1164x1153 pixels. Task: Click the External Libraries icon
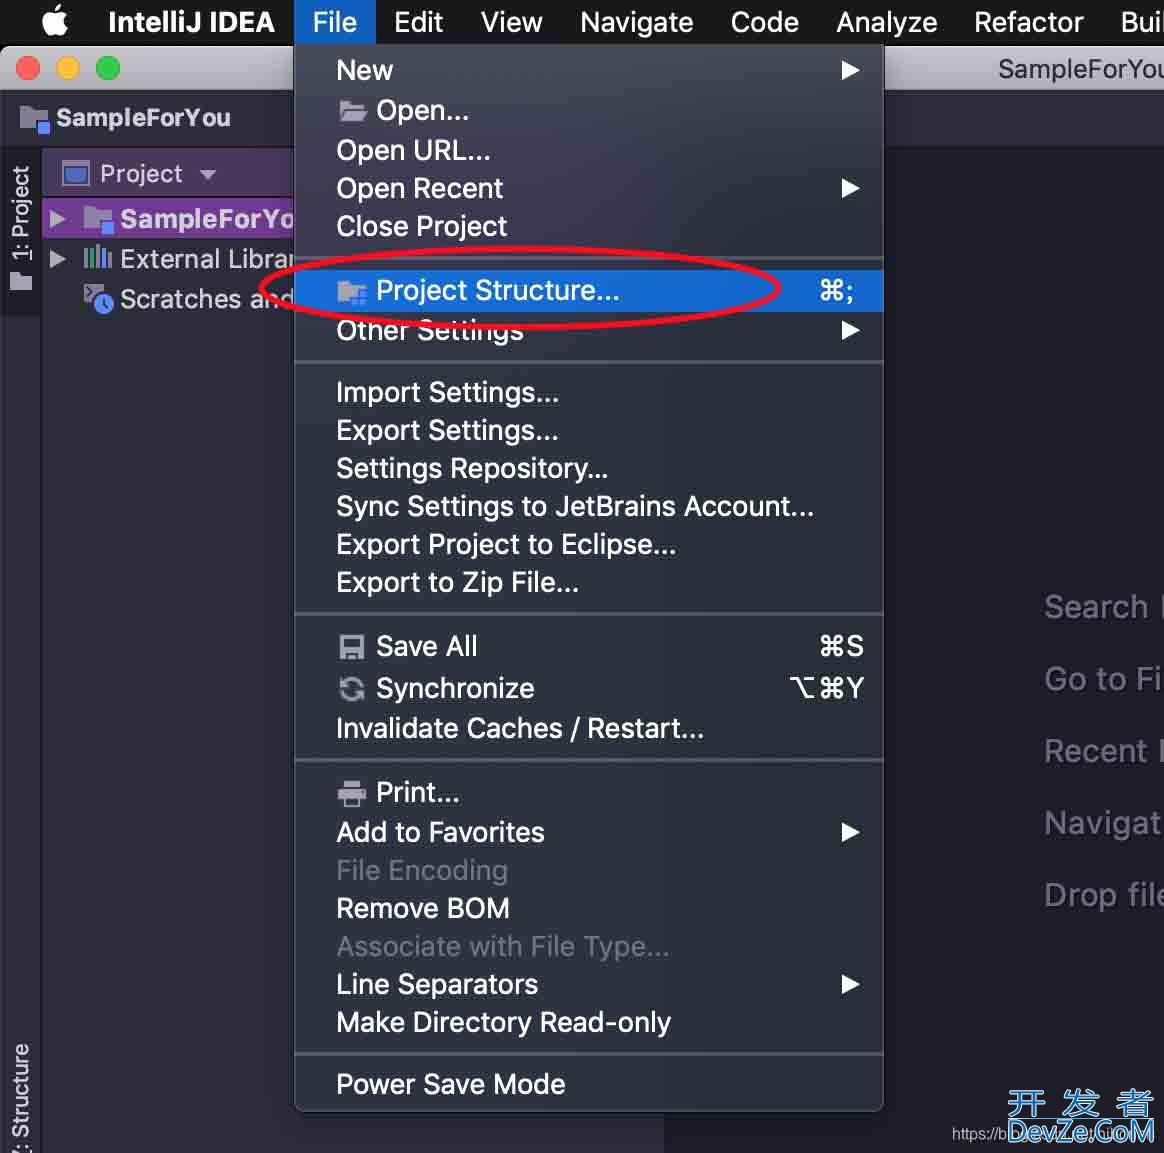pos(97,258)
